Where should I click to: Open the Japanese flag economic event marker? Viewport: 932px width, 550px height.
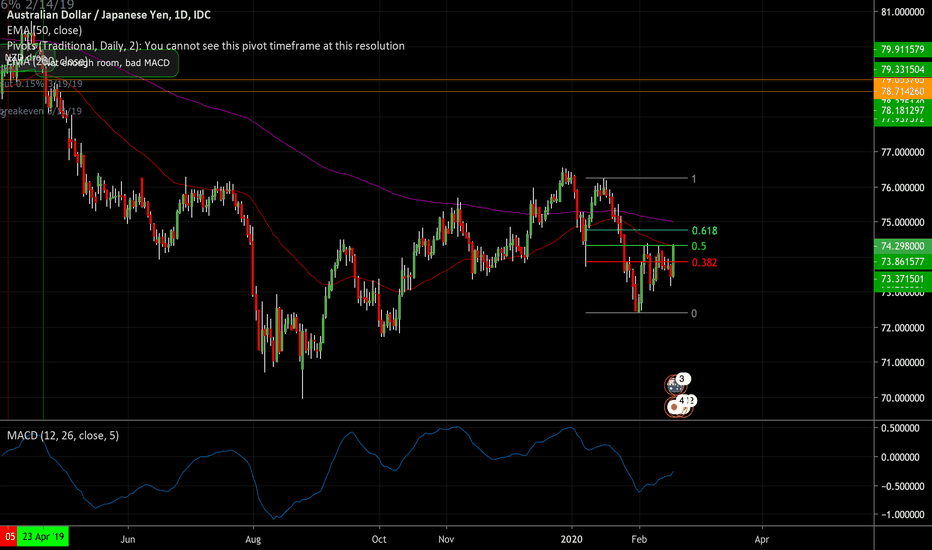click(x=674, y=407)
